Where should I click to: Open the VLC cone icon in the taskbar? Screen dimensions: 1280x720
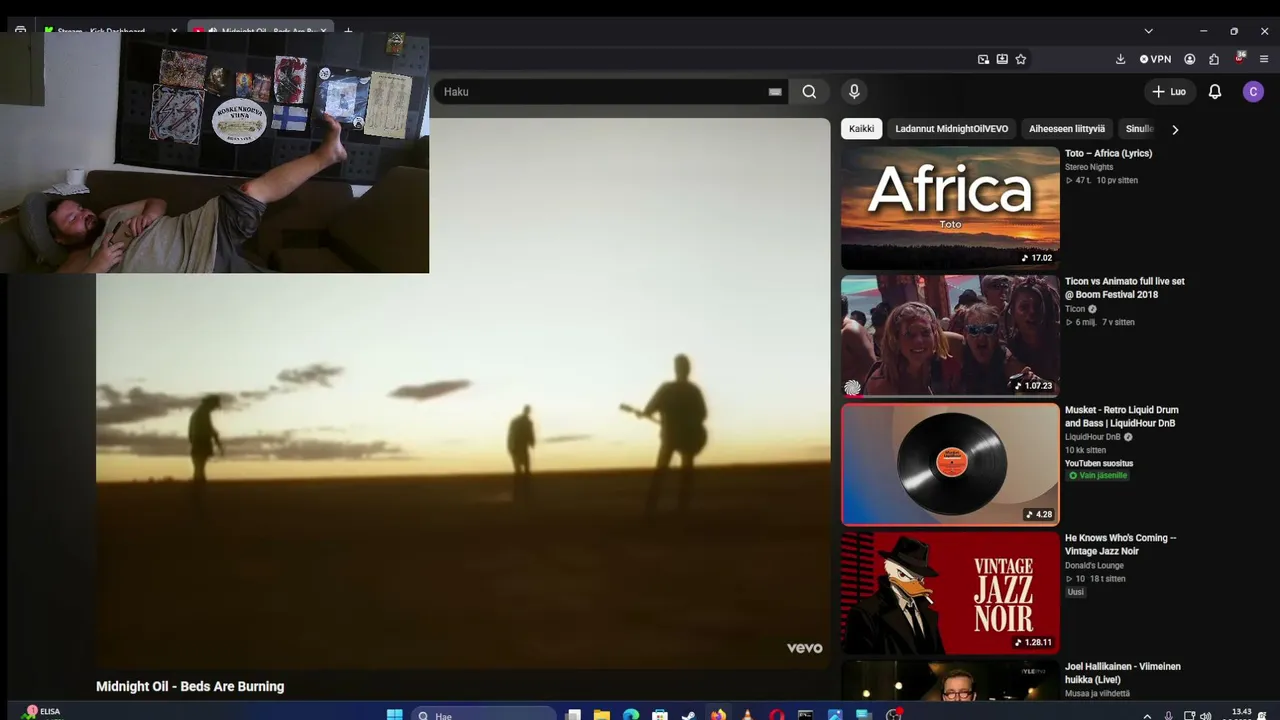747,715
